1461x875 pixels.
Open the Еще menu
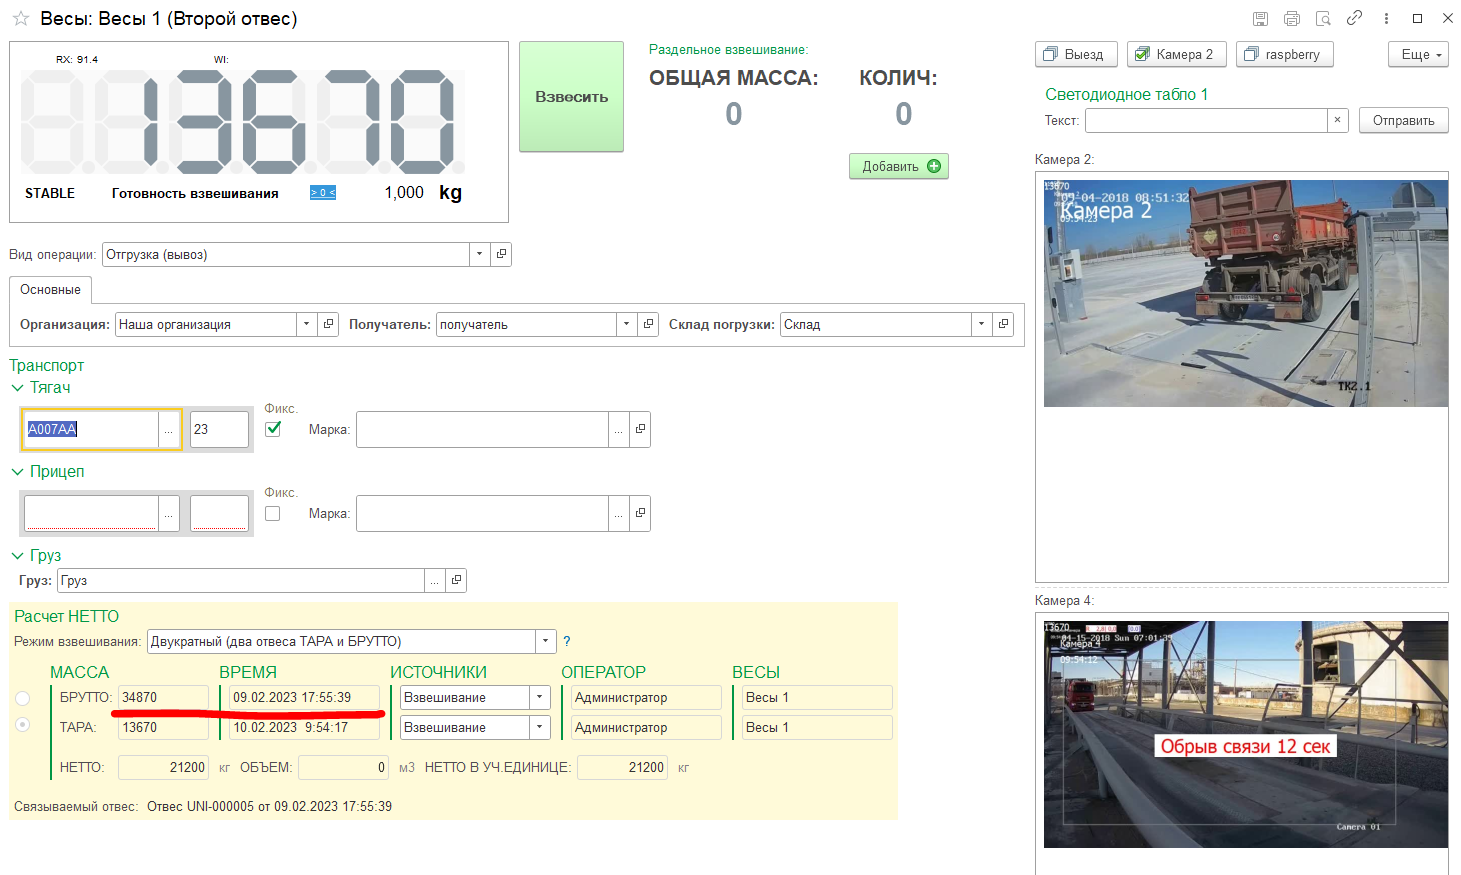(x=1418, y=55)
